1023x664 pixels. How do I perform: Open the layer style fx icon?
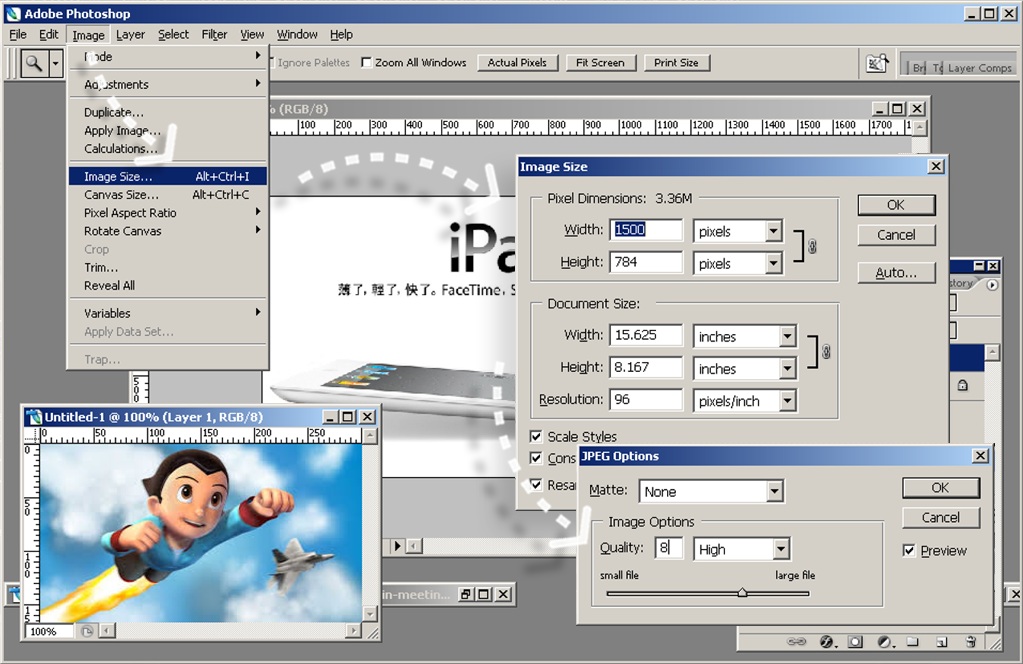pos(827,642)
